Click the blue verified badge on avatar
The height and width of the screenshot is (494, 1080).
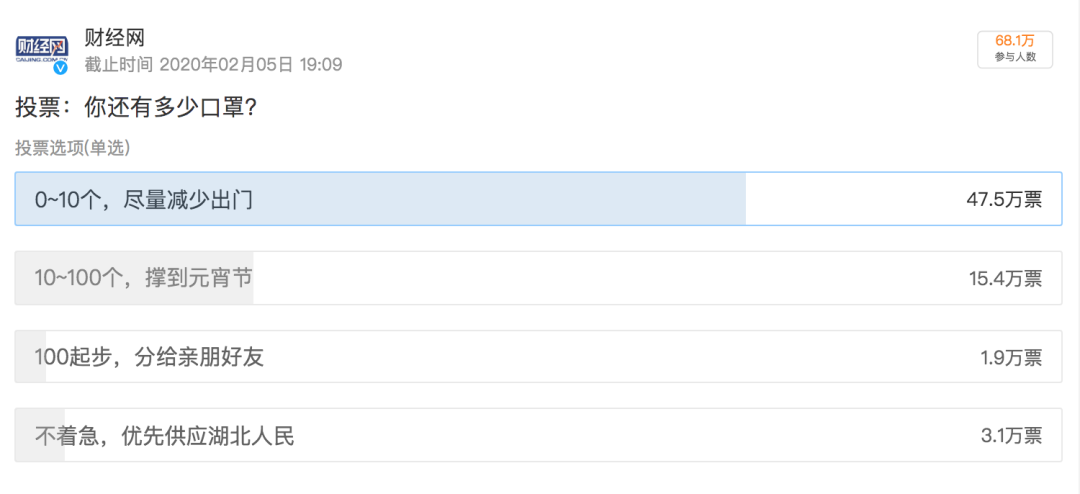(x=61, y=68)
